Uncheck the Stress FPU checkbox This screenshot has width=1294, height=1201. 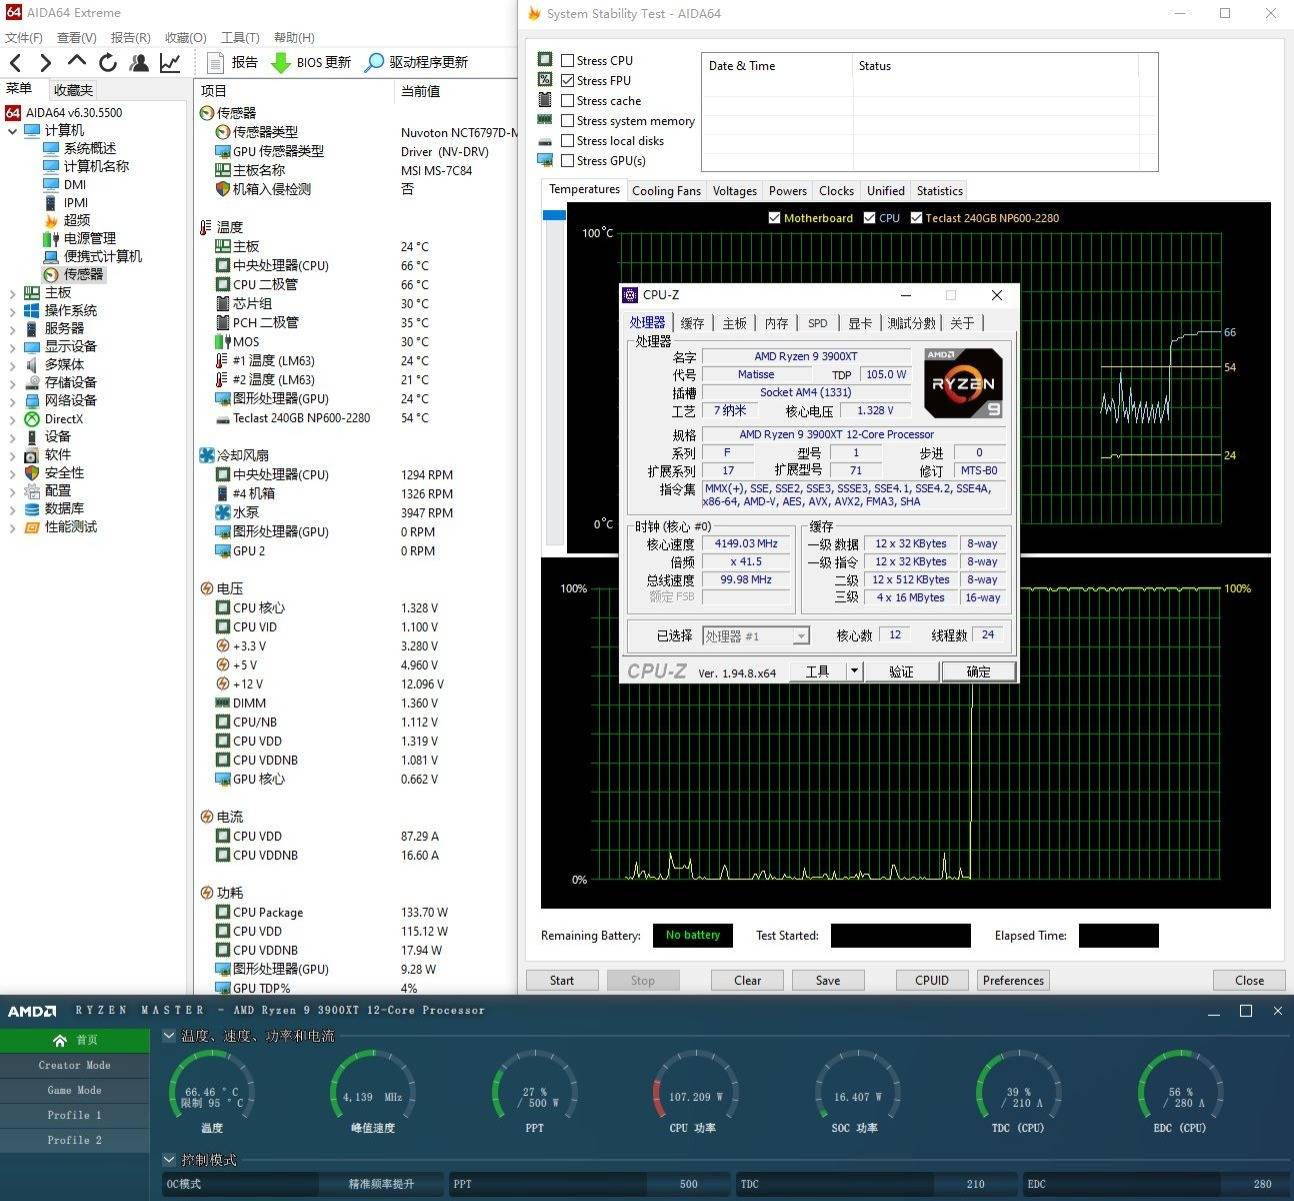567,80
